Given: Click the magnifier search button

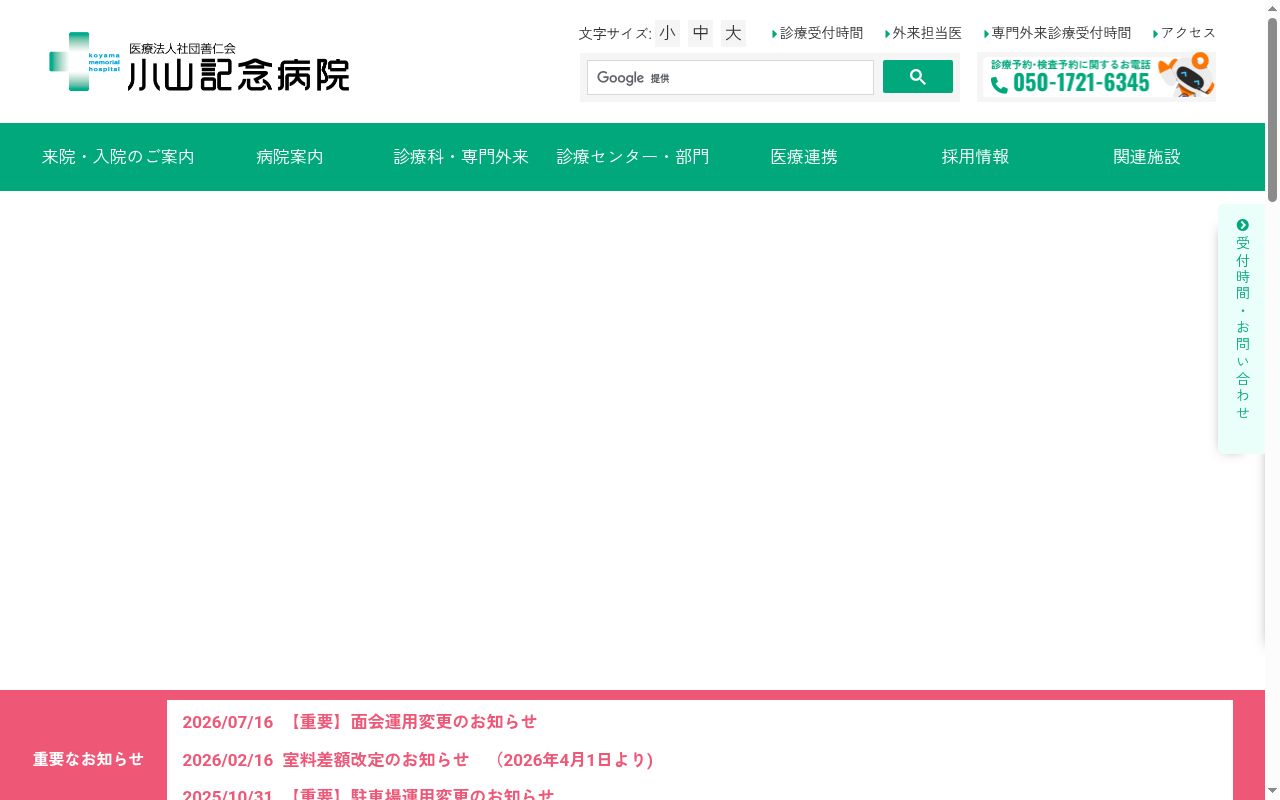Looking at the screenshot, I should click(918, 77).
